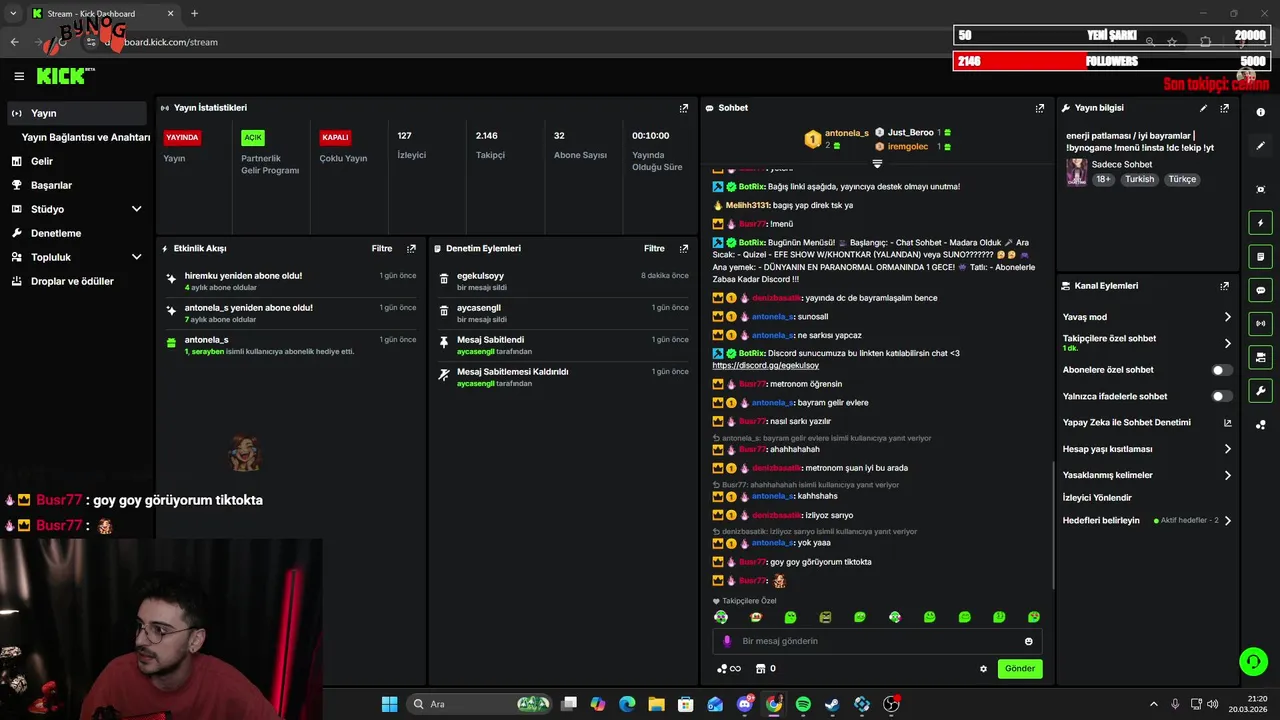
Task: Pop out the Etkinlik Akışı panel
Action: tap(411, 248)
